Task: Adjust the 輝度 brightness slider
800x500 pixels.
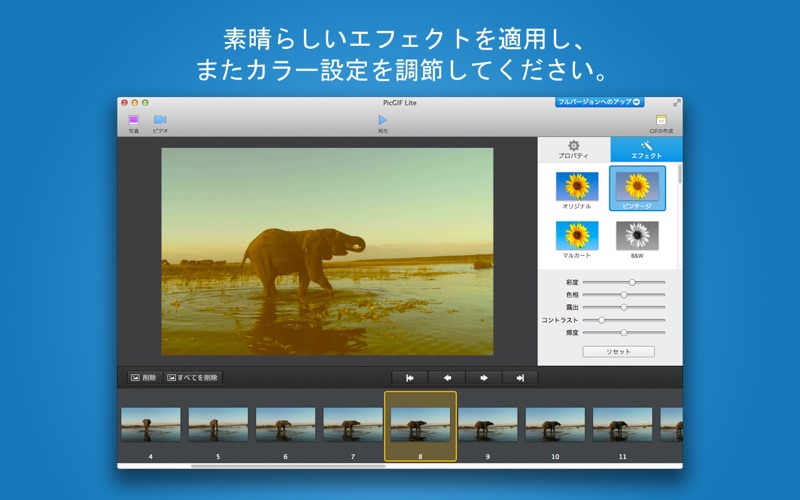Action: pos(624,333)
